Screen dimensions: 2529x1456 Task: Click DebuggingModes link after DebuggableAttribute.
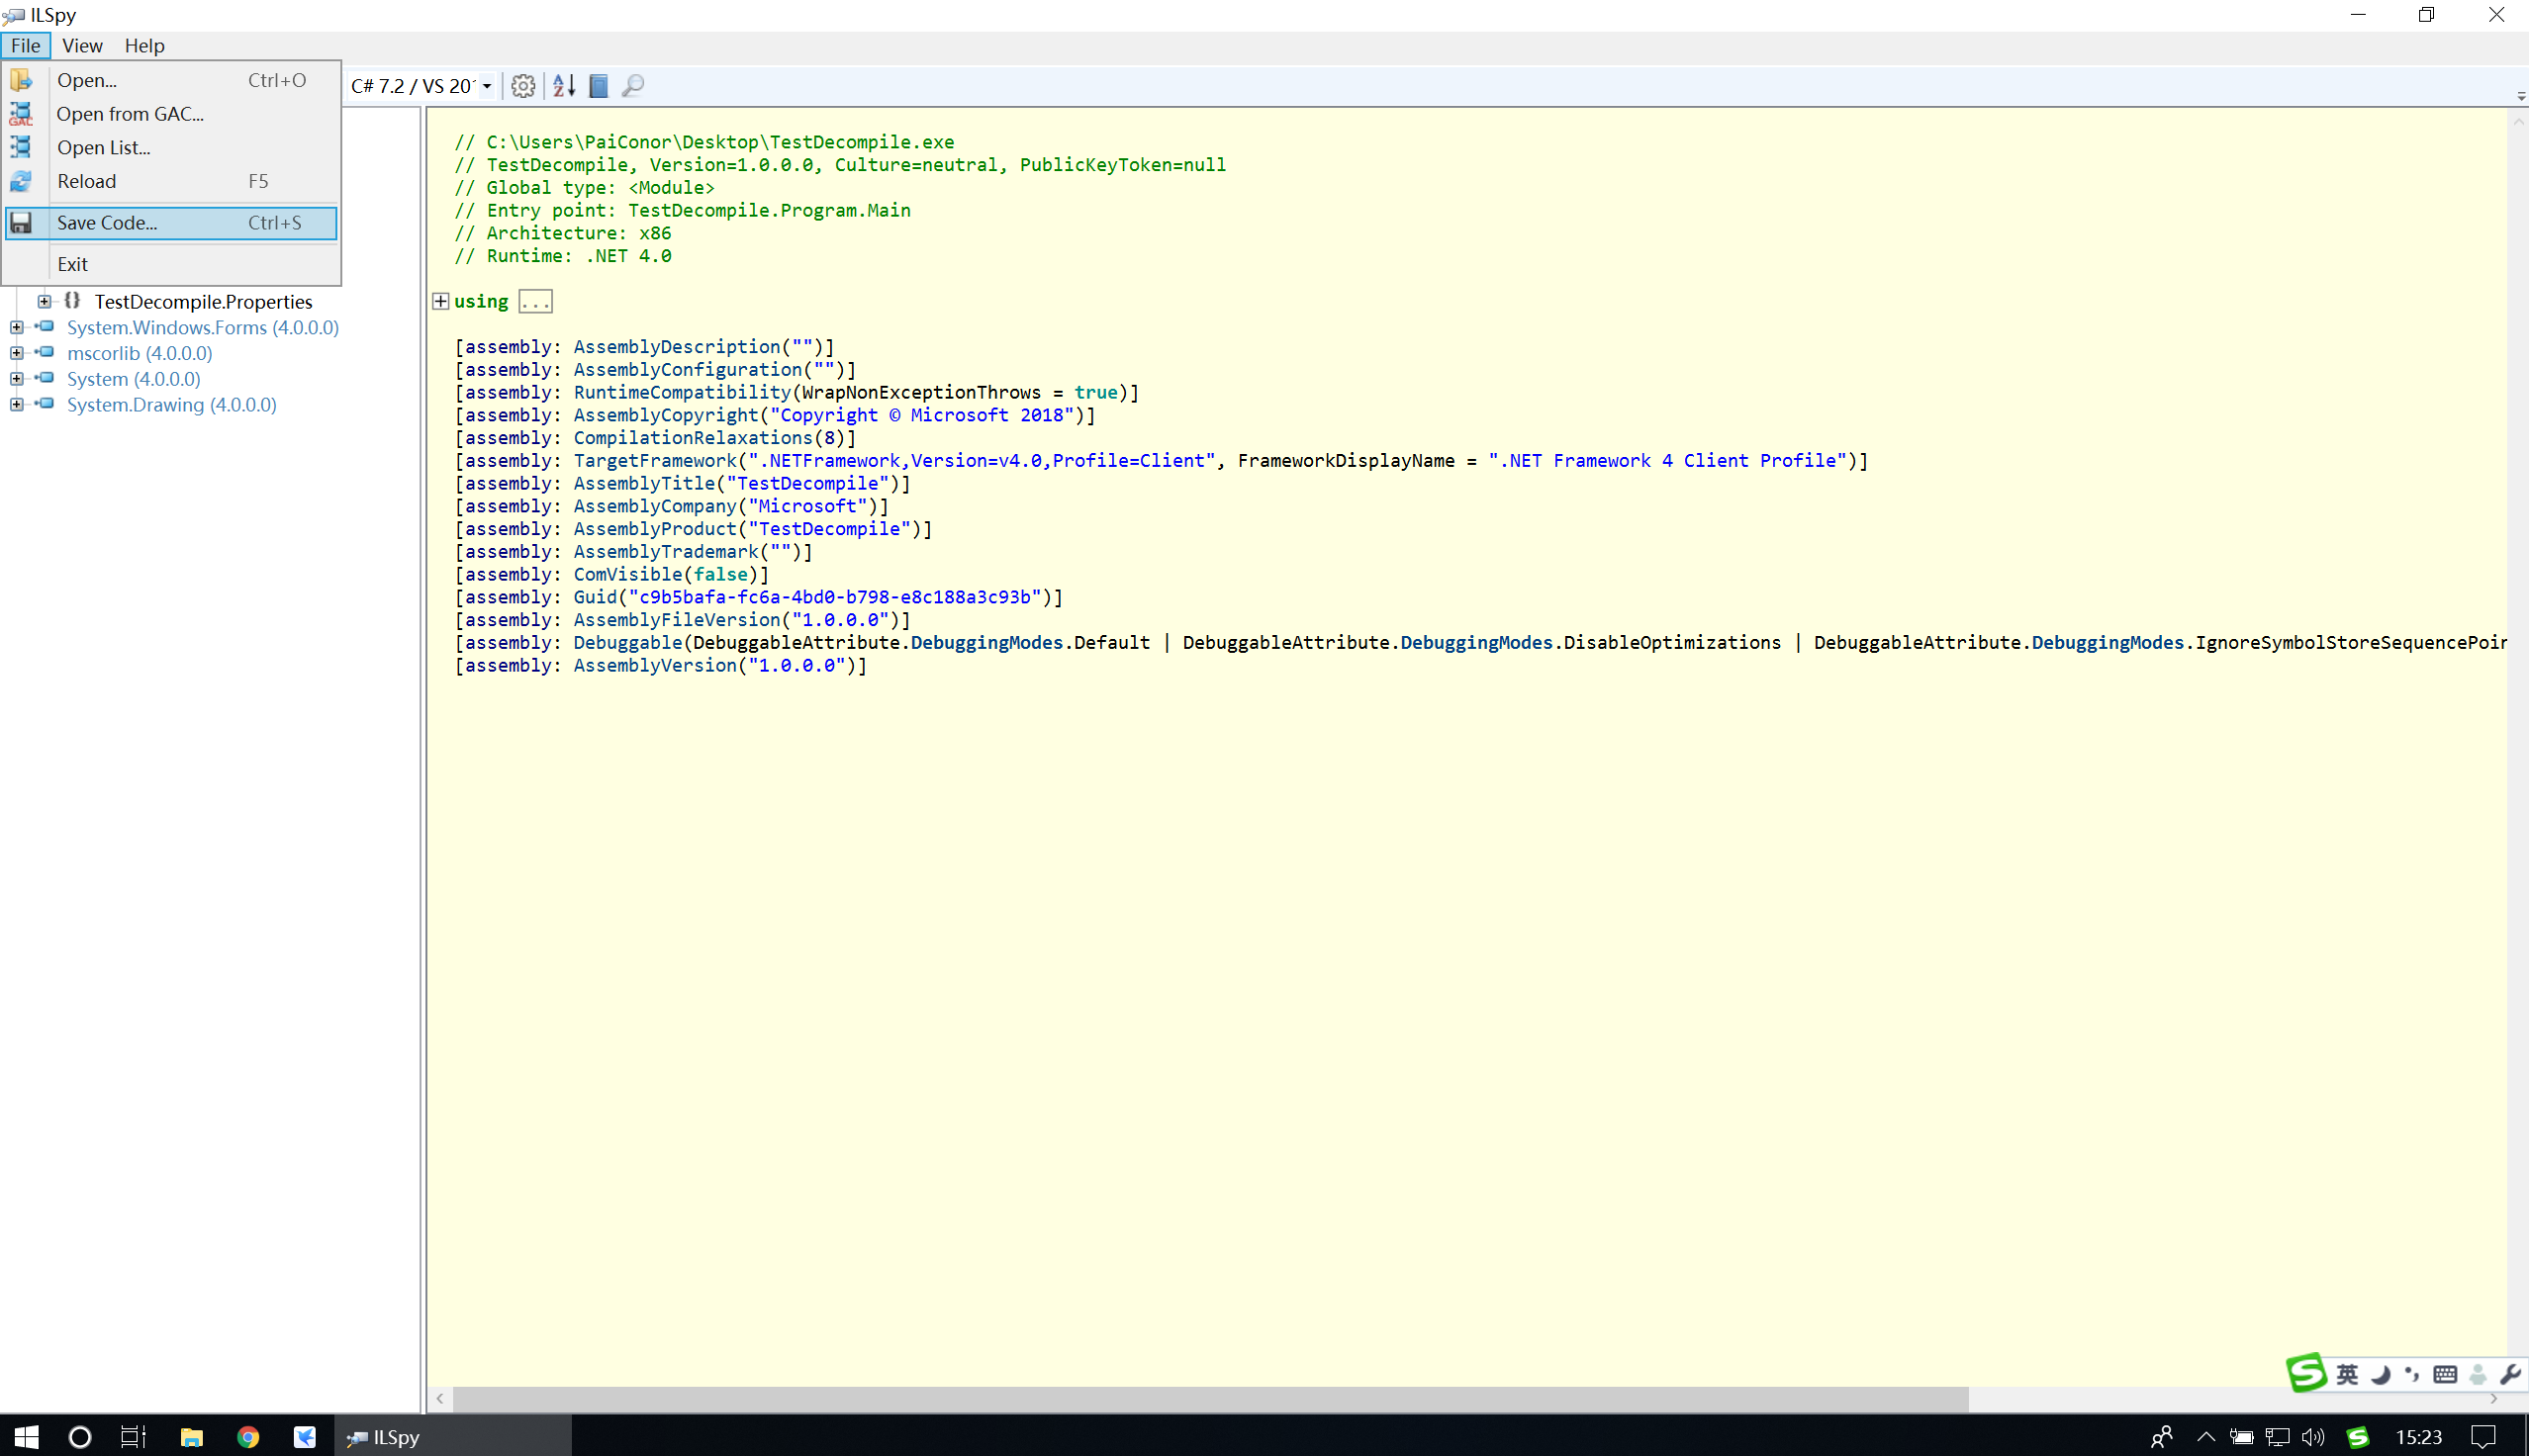986,642
